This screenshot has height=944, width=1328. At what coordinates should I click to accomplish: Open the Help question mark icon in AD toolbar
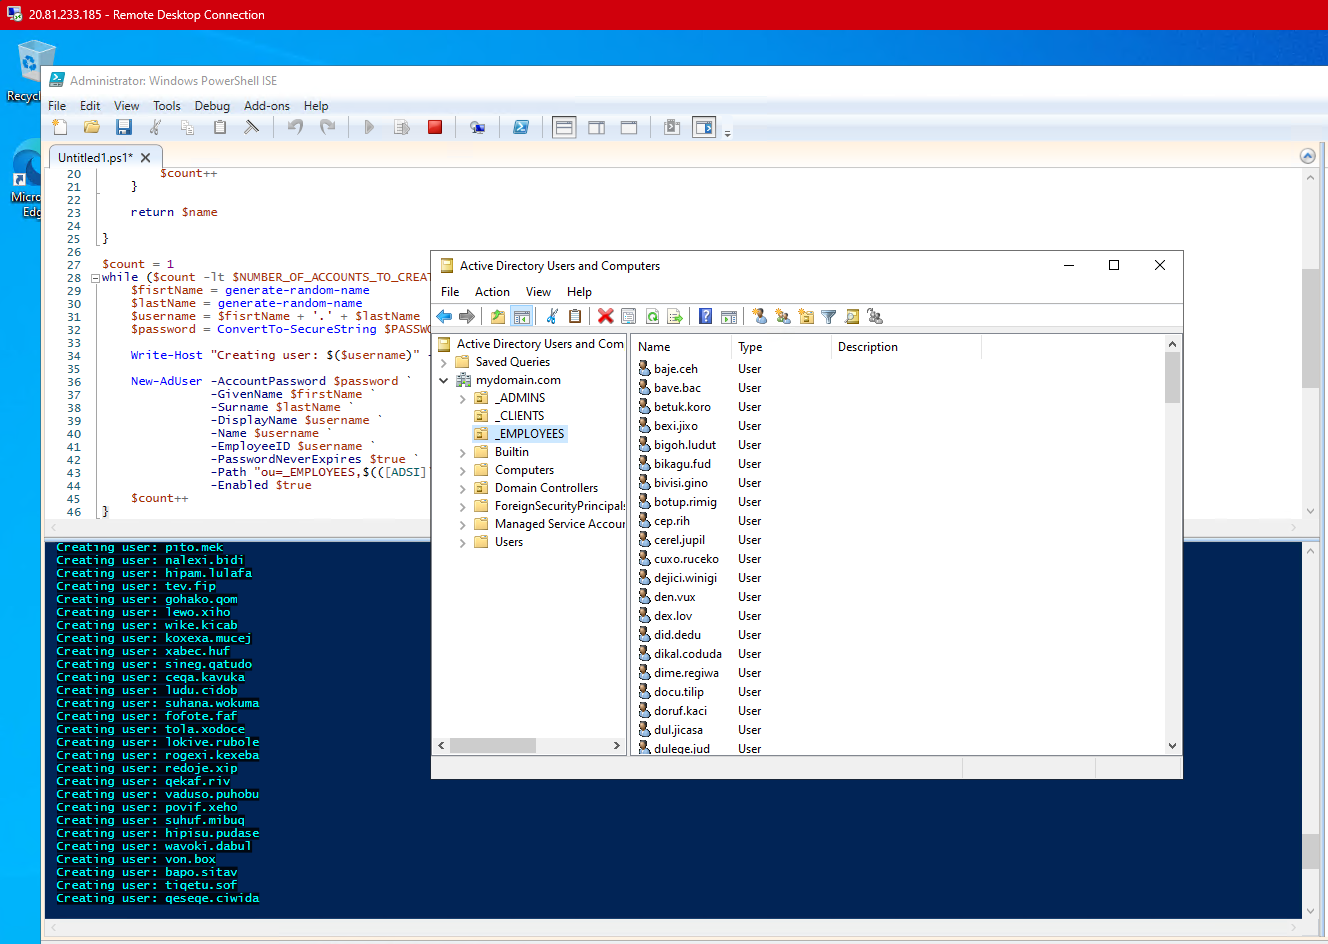click(706, 316)
